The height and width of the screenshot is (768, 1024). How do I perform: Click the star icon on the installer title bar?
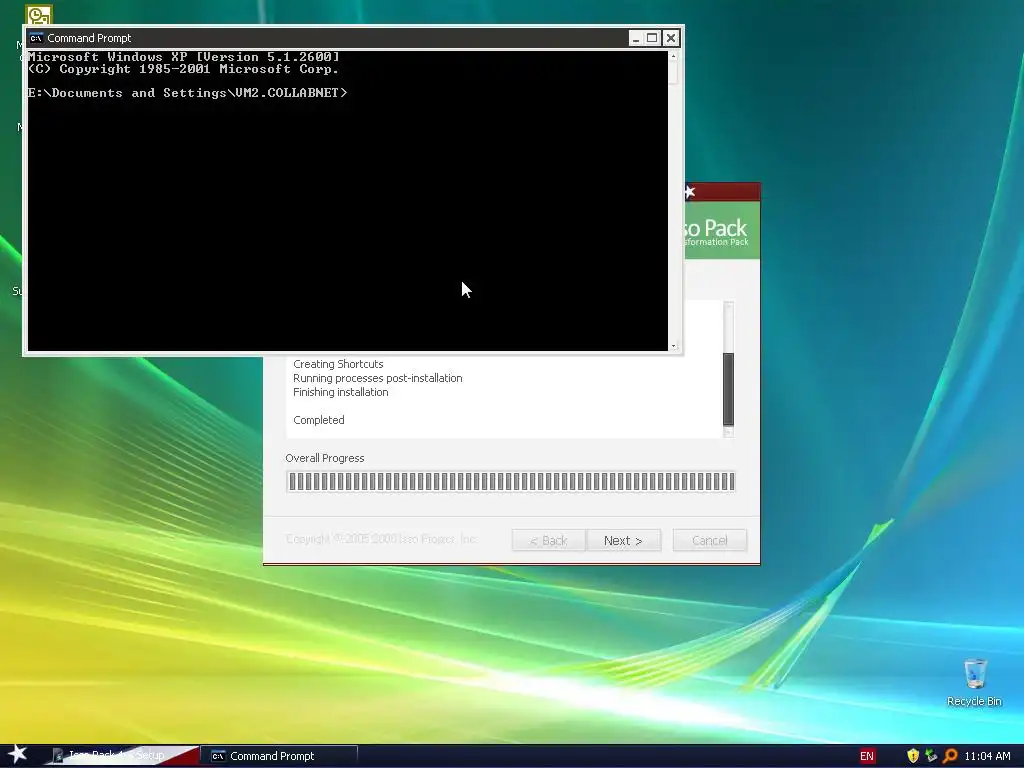690,192
